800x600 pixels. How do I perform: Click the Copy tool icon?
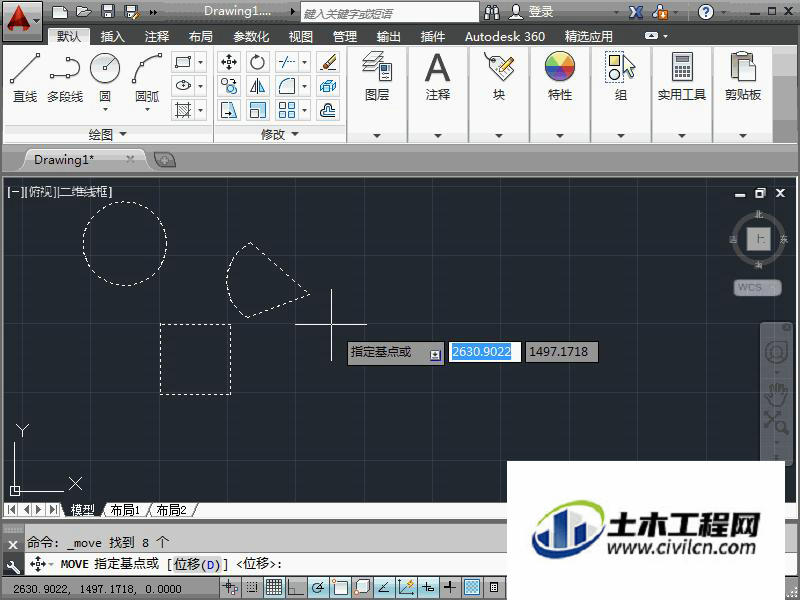[x=229, y=86]
